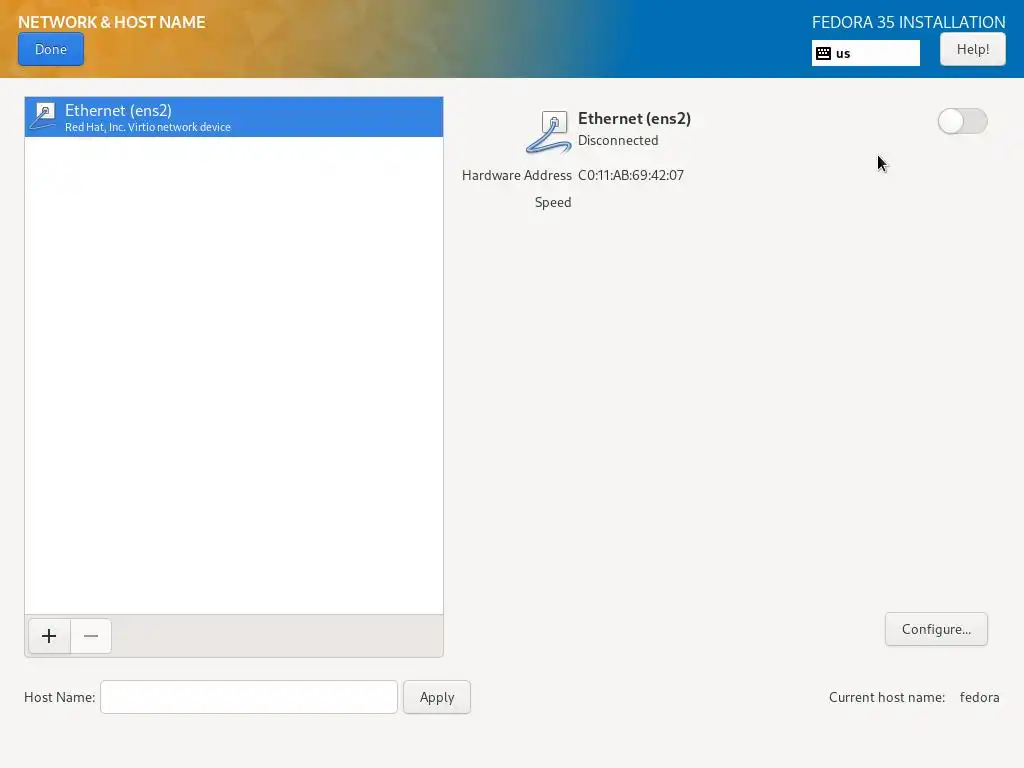This screenshot has width=1024, height=768.
Task: Click the Hardware Address label
Action: click(x=517, y=175)
